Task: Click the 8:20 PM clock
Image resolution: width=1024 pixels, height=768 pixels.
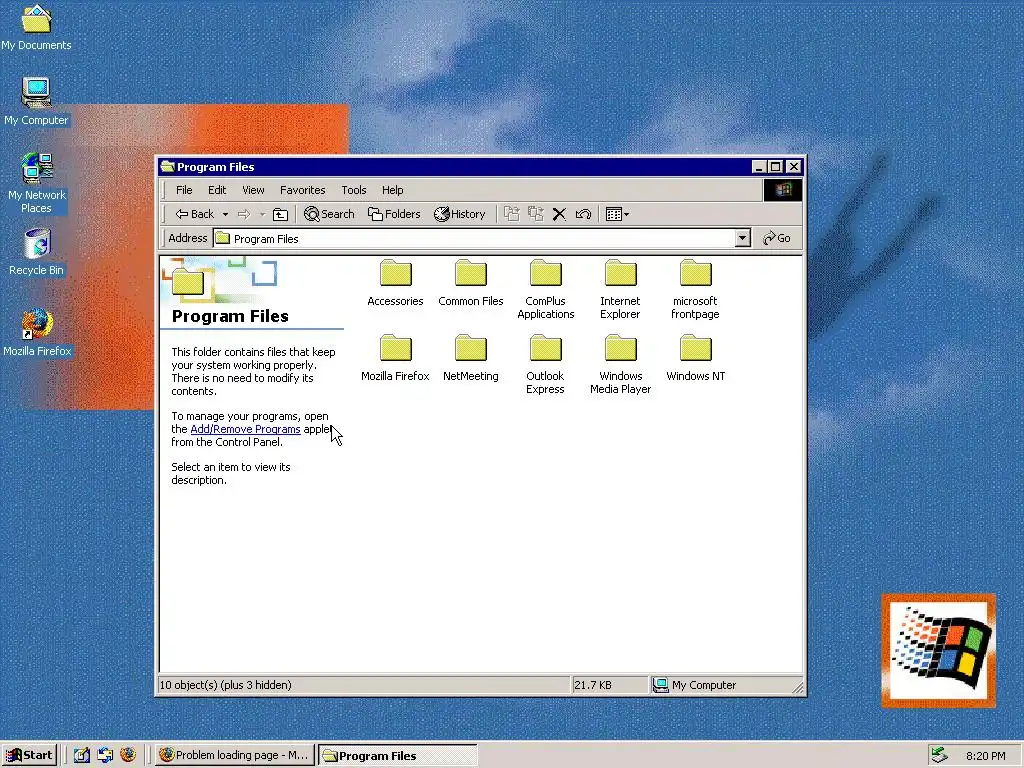Action: (x=985, y=756)
